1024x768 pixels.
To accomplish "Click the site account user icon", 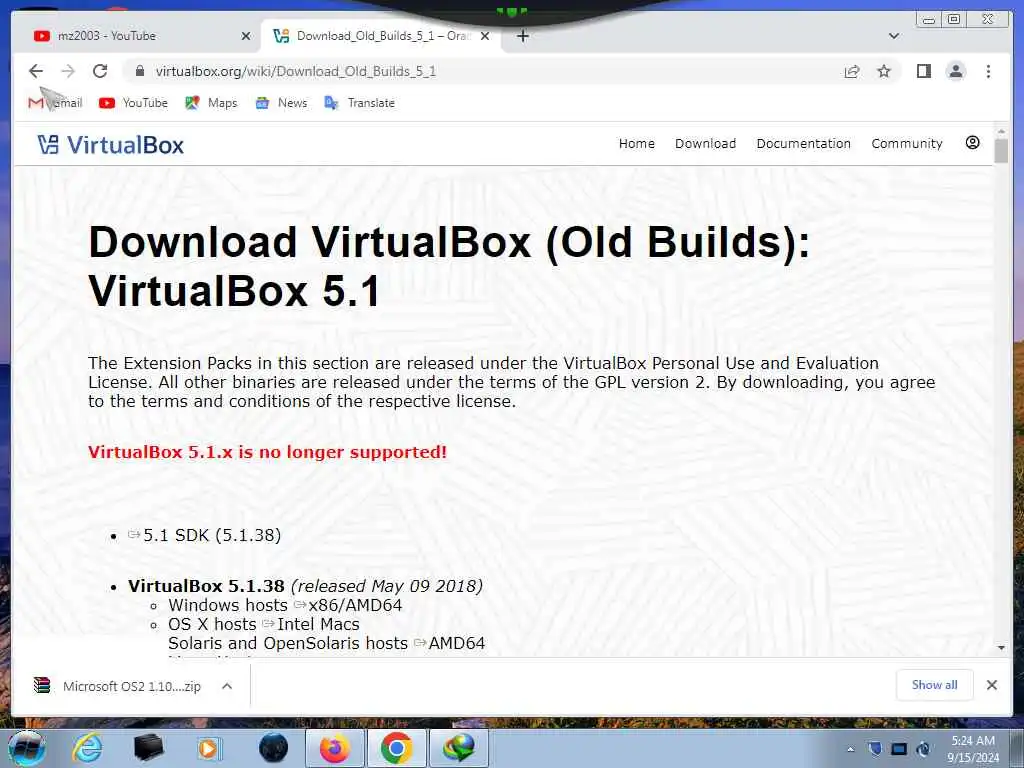I will 972,142.
